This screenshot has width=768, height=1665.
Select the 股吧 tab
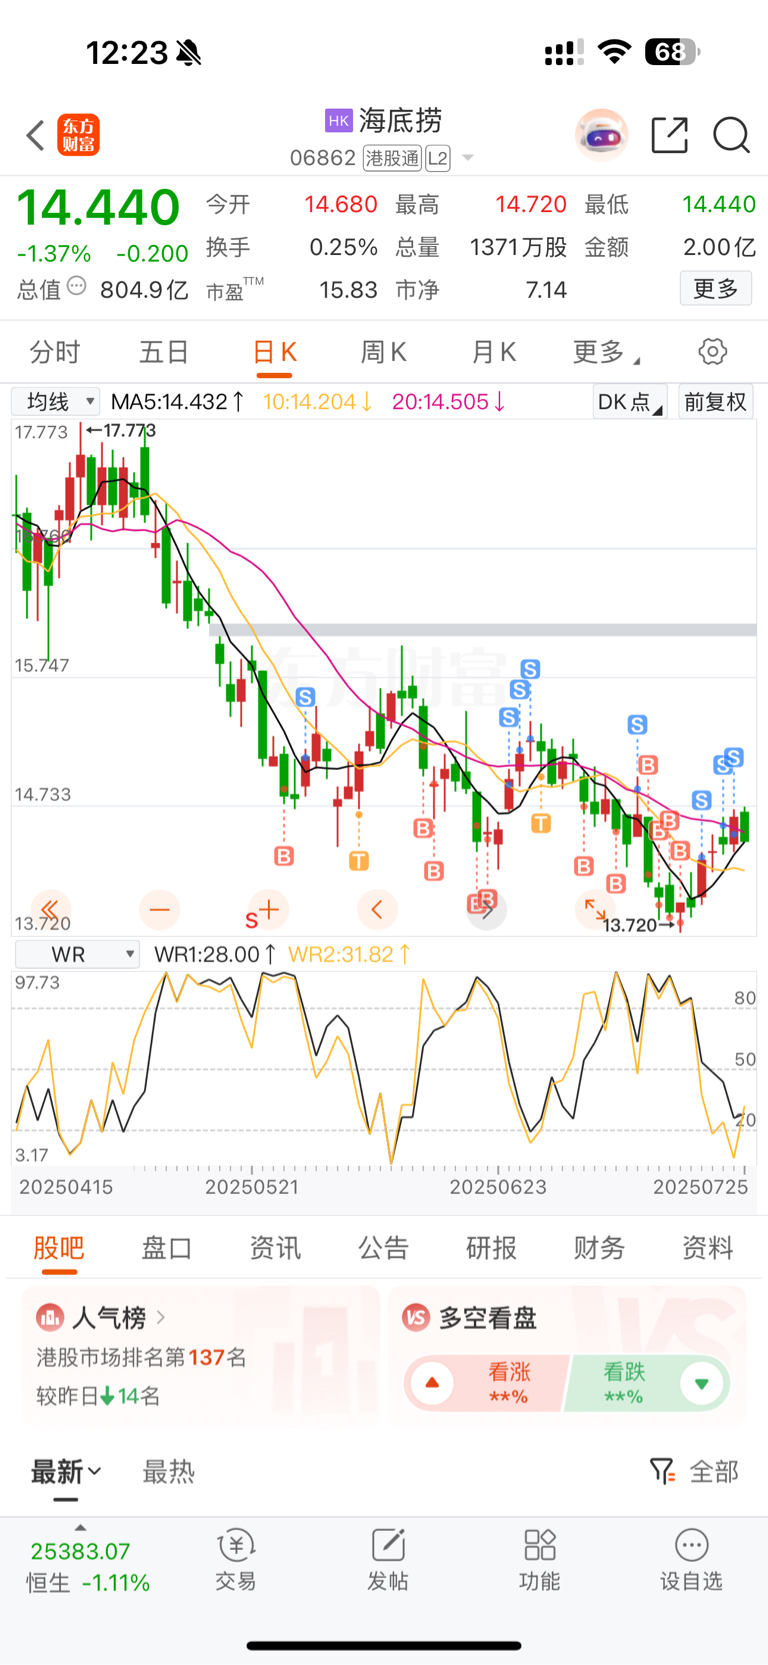(x=59, y=1248)
